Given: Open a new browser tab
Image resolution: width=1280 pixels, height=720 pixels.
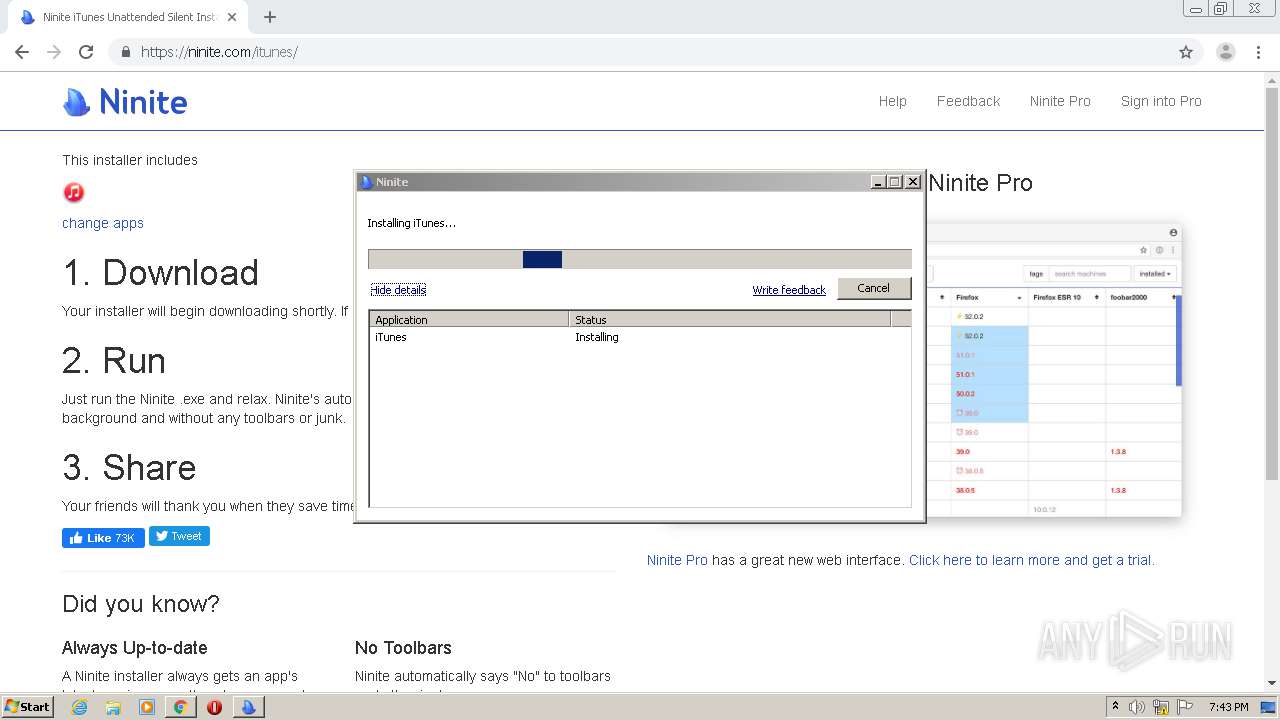Looking at the screenshot, I should coord(270,17).
